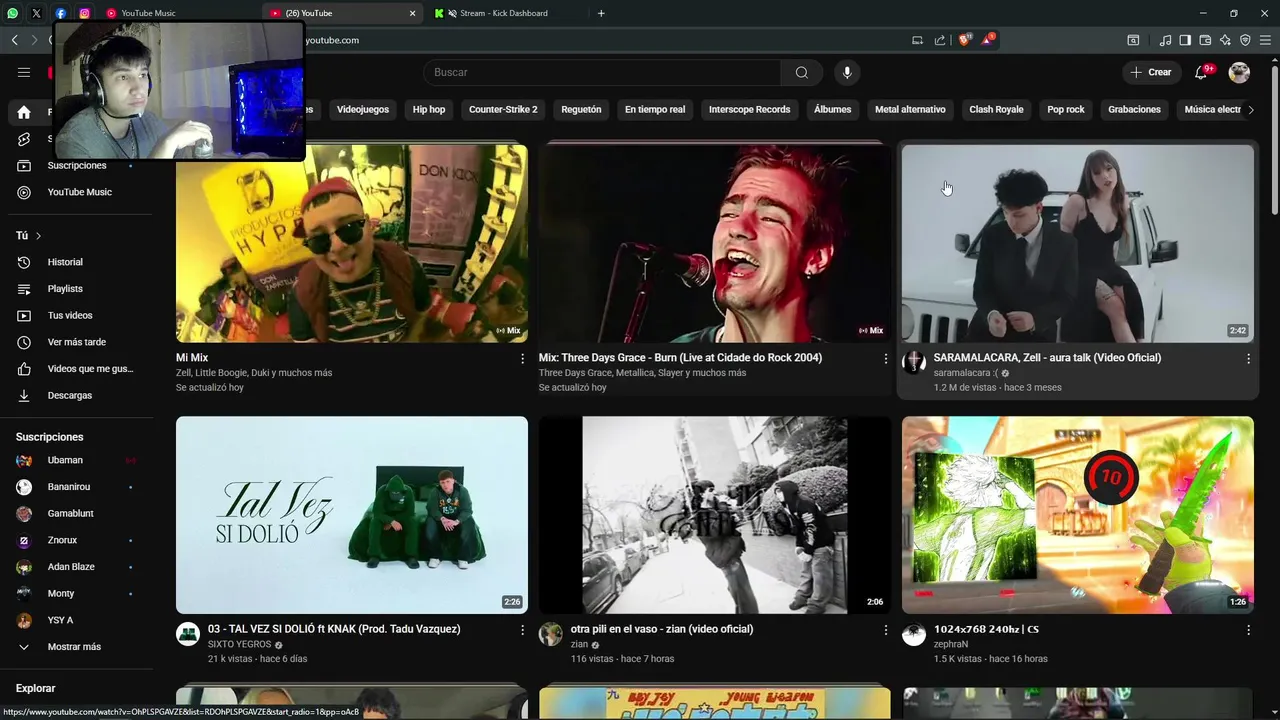Open options for Mi Mix video
This screenshot has height=720, width=1280.
tap(522, 358)
